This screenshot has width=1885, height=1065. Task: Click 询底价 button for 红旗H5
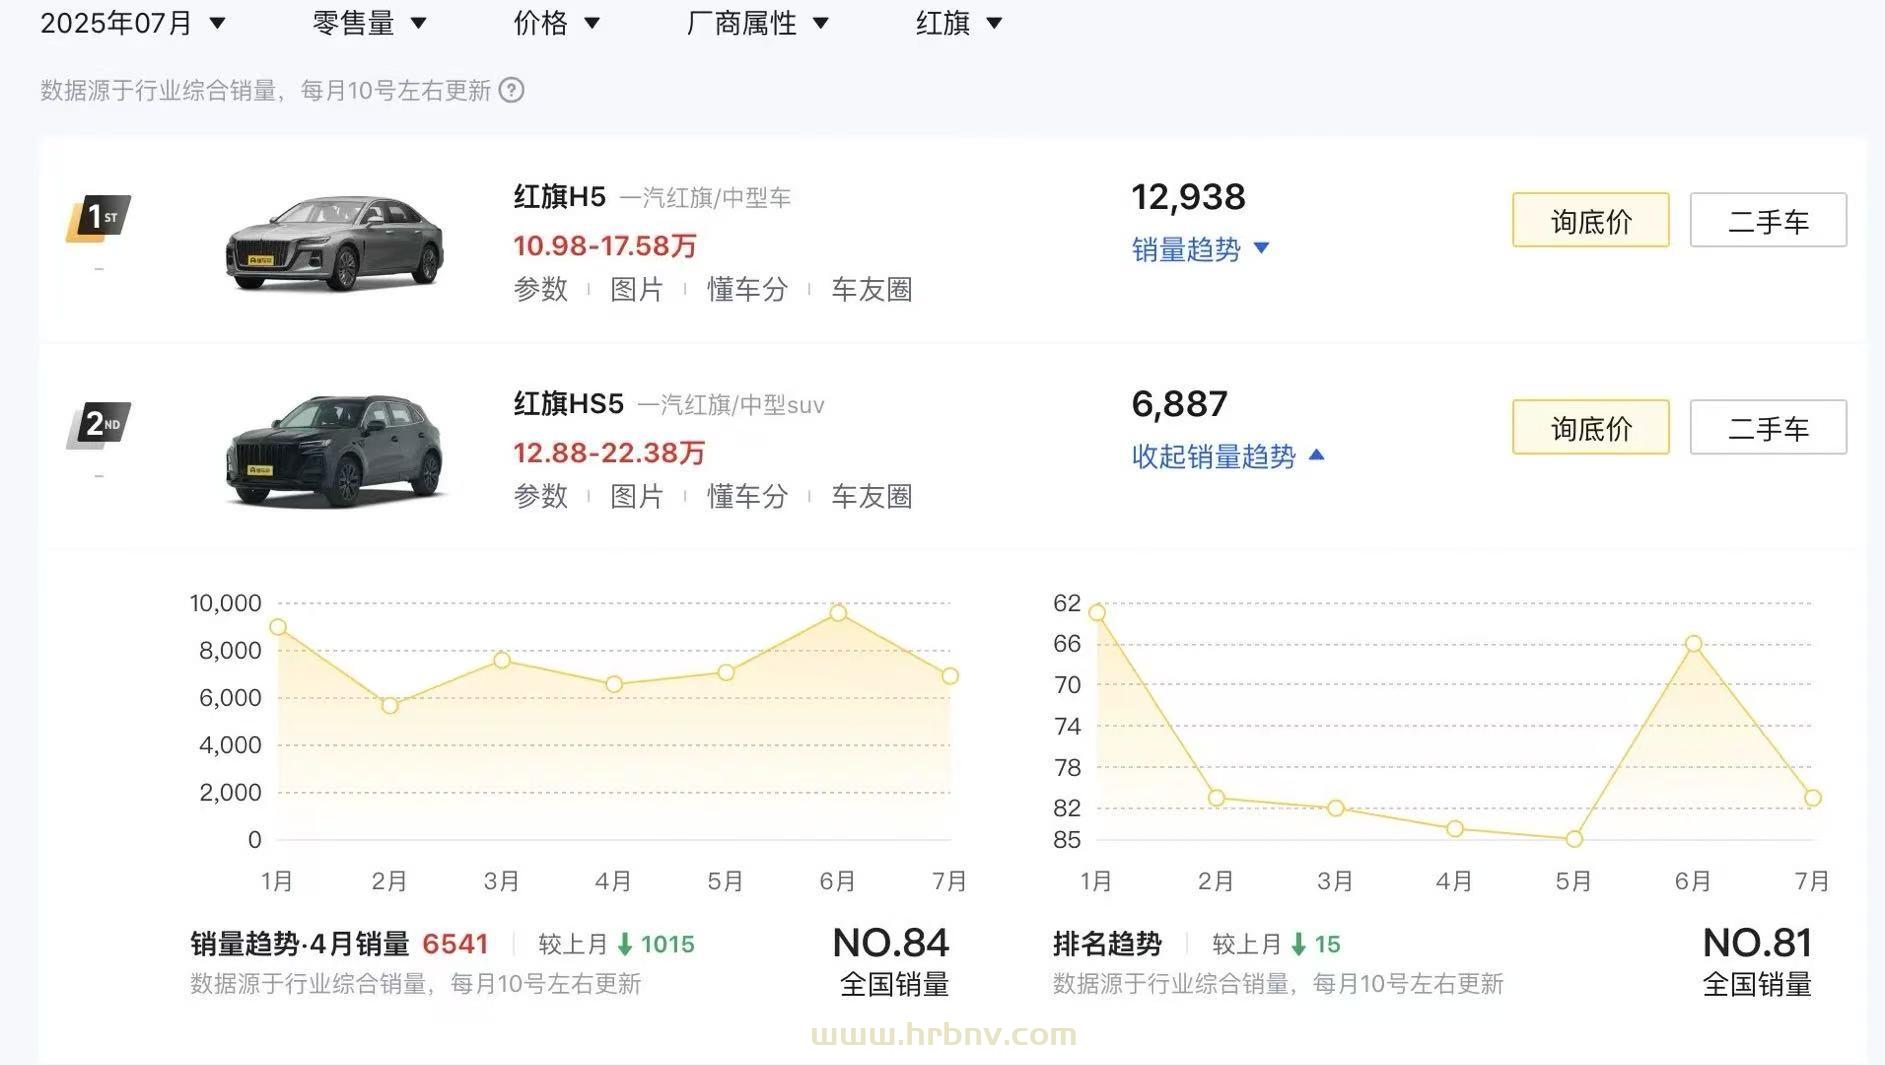point(1590,221)
